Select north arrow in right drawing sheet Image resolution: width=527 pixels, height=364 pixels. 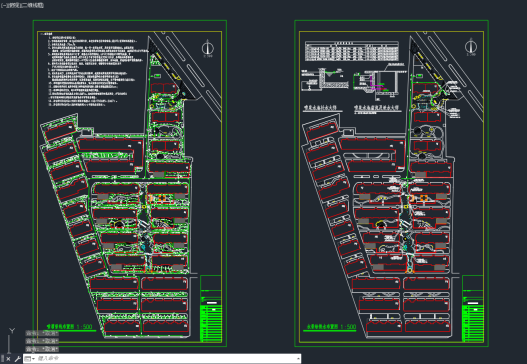(x=471, y=47)
